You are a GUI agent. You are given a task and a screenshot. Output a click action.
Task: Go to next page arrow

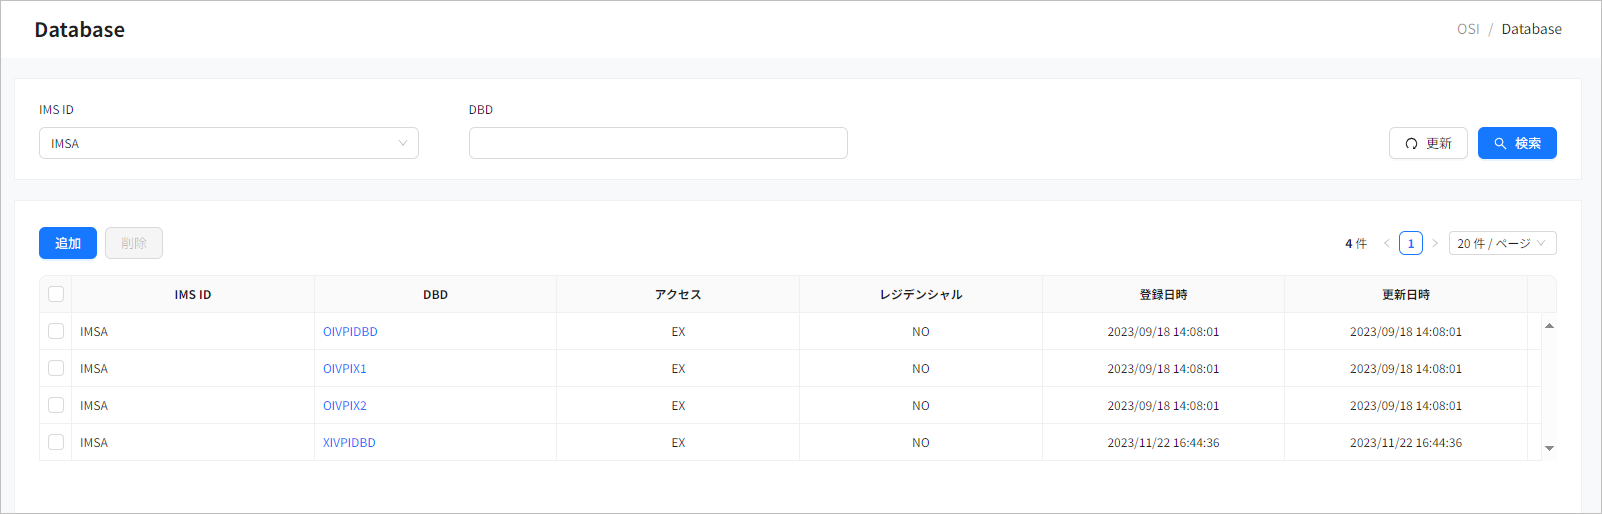tap(1435, 243)
